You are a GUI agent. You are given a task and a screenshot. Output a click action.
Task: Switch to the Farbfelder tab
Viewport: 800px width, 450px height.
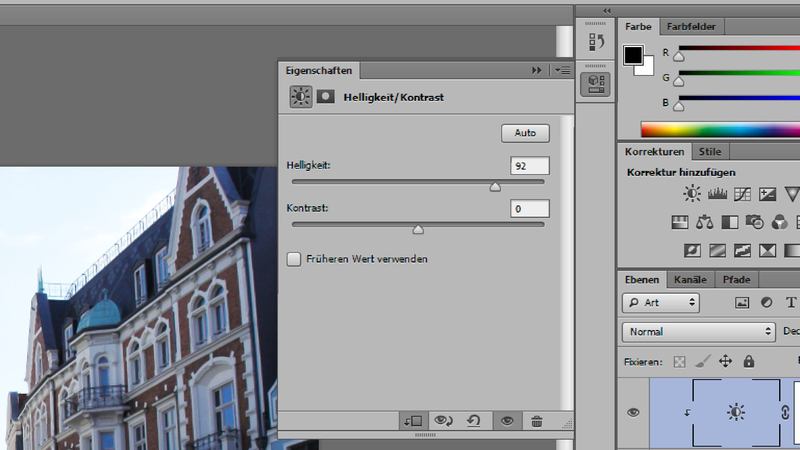tap(691, 27)
